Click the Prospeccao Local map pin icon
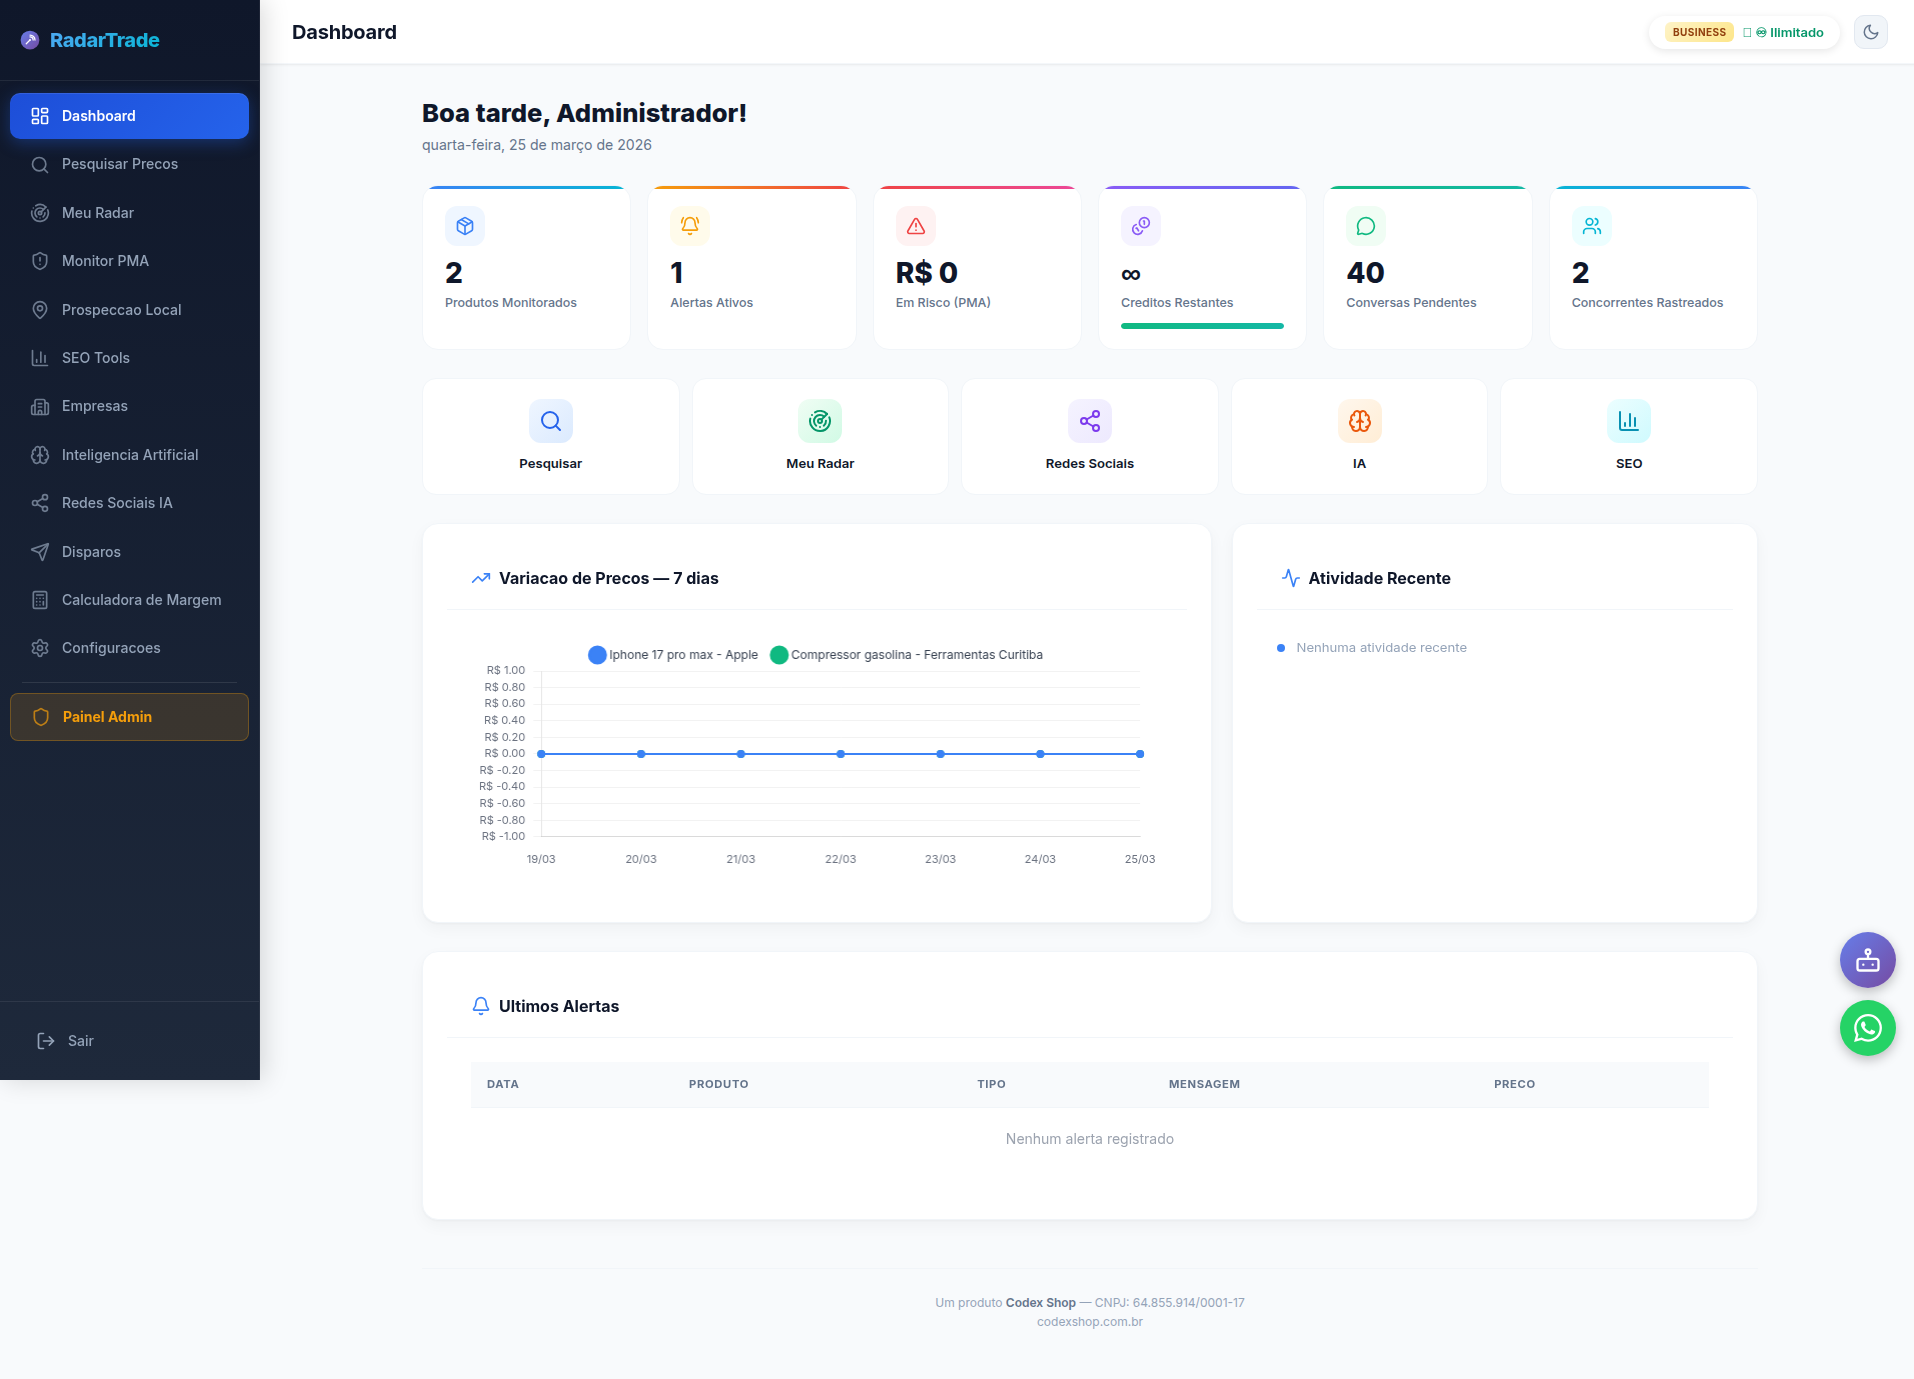Image resolution: width=1914 pixels, height=1379 pixels. (40, 309)
